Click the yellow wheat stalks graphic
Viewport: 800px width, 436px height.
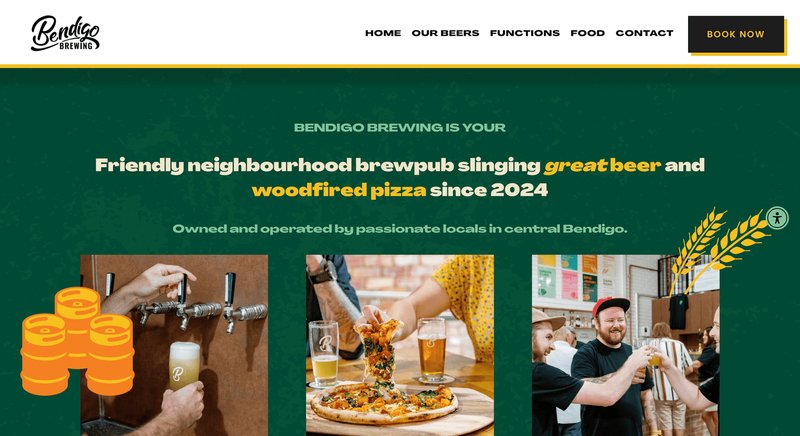coord(719,249)
